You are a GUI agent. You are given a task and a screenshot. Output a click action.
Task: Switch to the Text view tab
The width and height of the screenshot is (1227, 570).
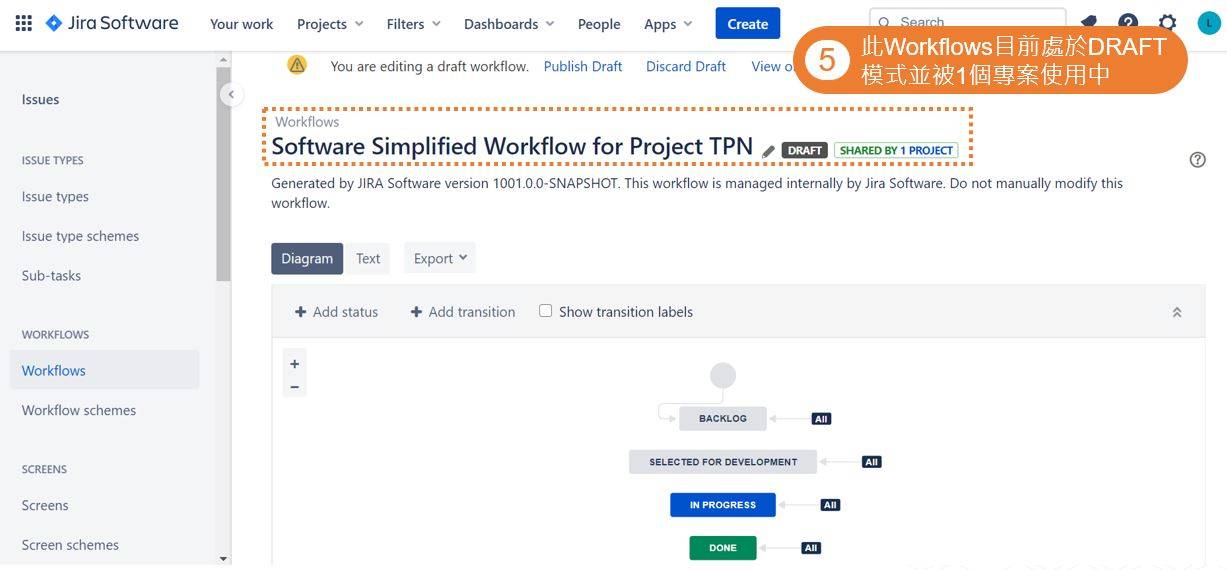[368, 258]
